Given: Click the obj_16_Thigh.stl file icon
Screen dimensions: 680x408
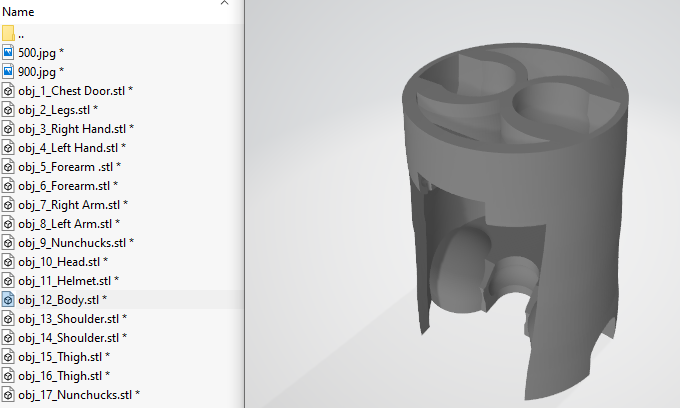Looking at the screenshot, I should [8, 376].
